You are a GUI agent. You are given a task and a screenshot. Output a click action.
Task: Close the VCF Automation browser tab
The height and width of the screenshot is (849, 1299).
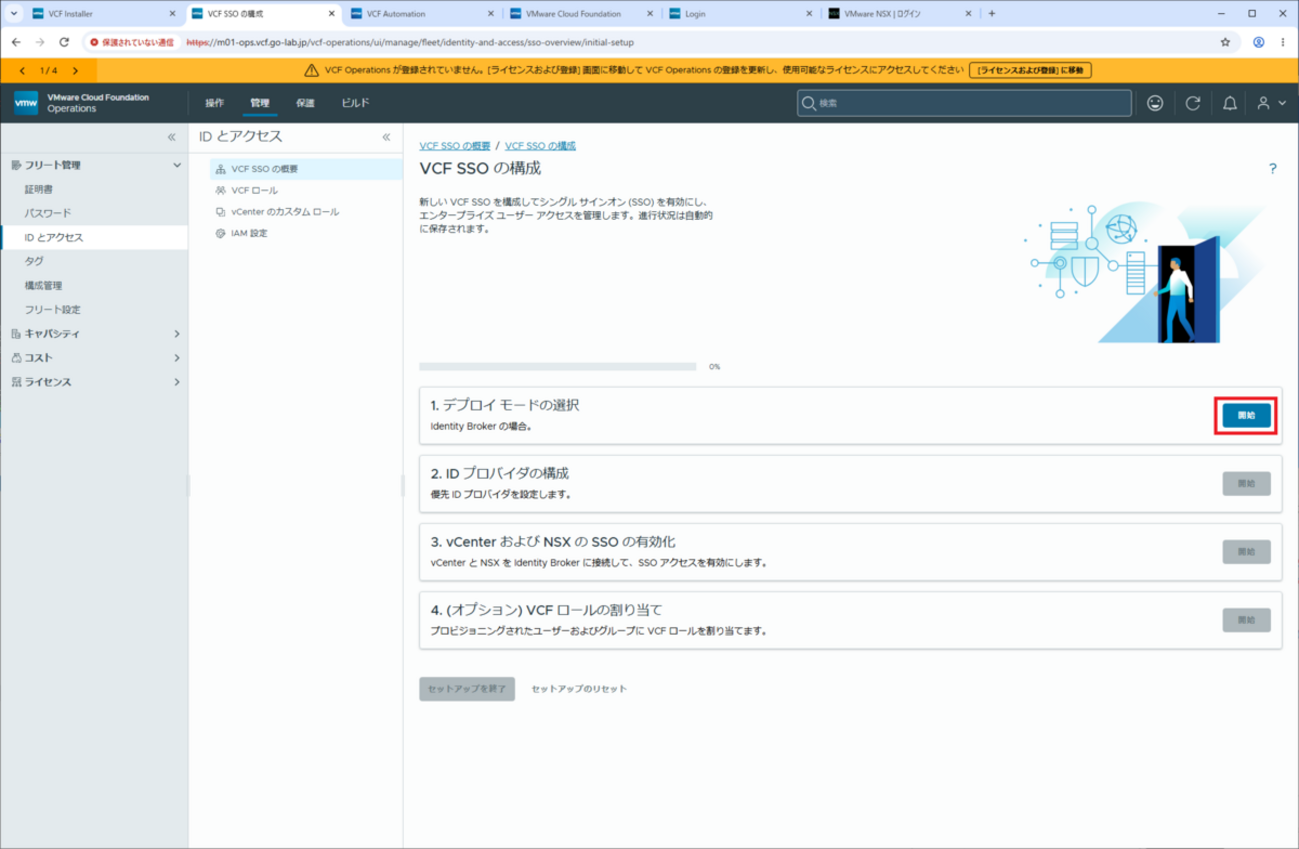click(490, 14)
